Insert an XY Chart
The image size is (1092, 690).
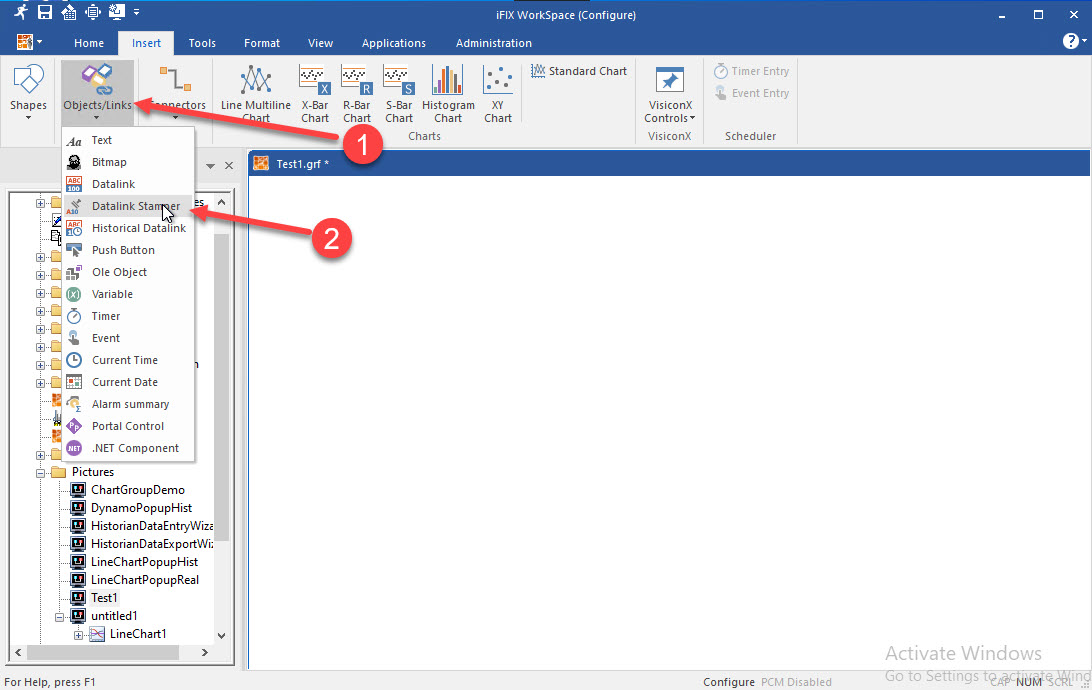click(x=498, y=93)
